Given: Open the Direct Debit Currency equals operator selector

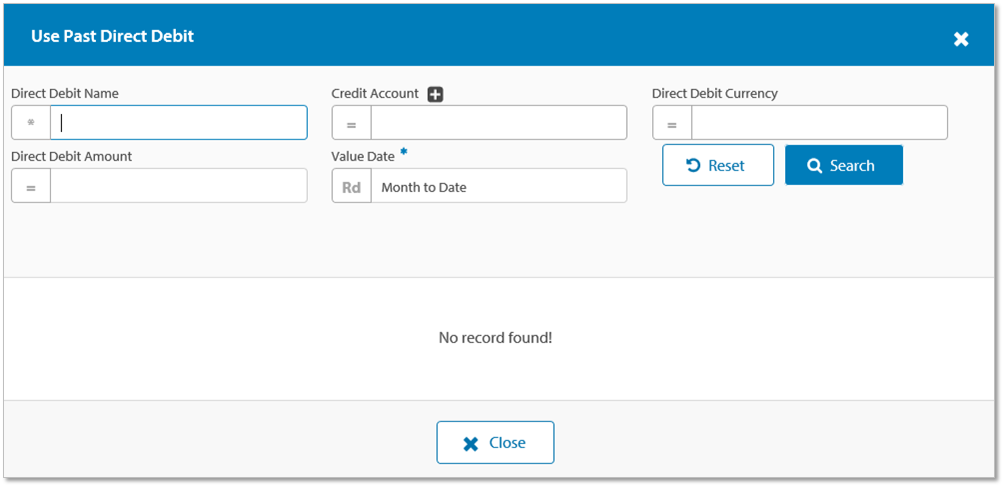Looking at the screenshot, I should tap(672, 123).
